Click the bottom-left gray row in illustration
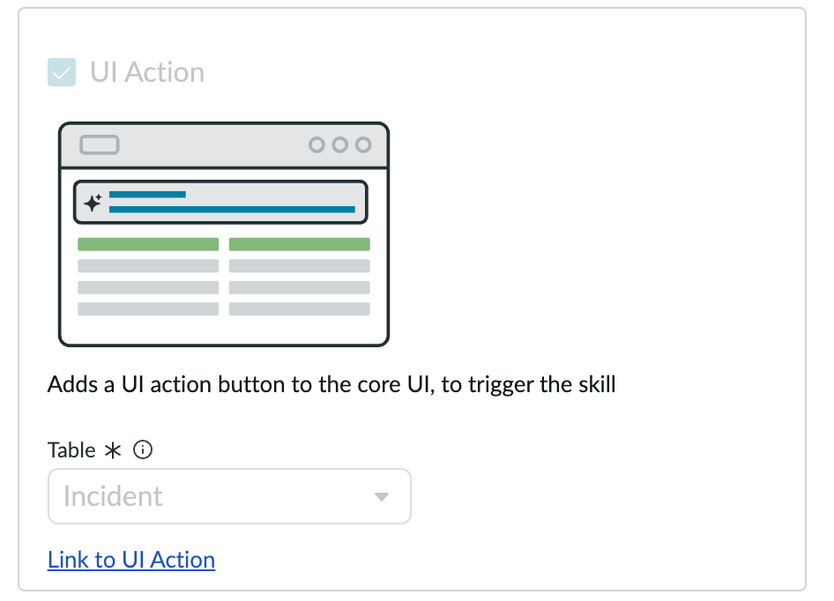 point(148,309)
